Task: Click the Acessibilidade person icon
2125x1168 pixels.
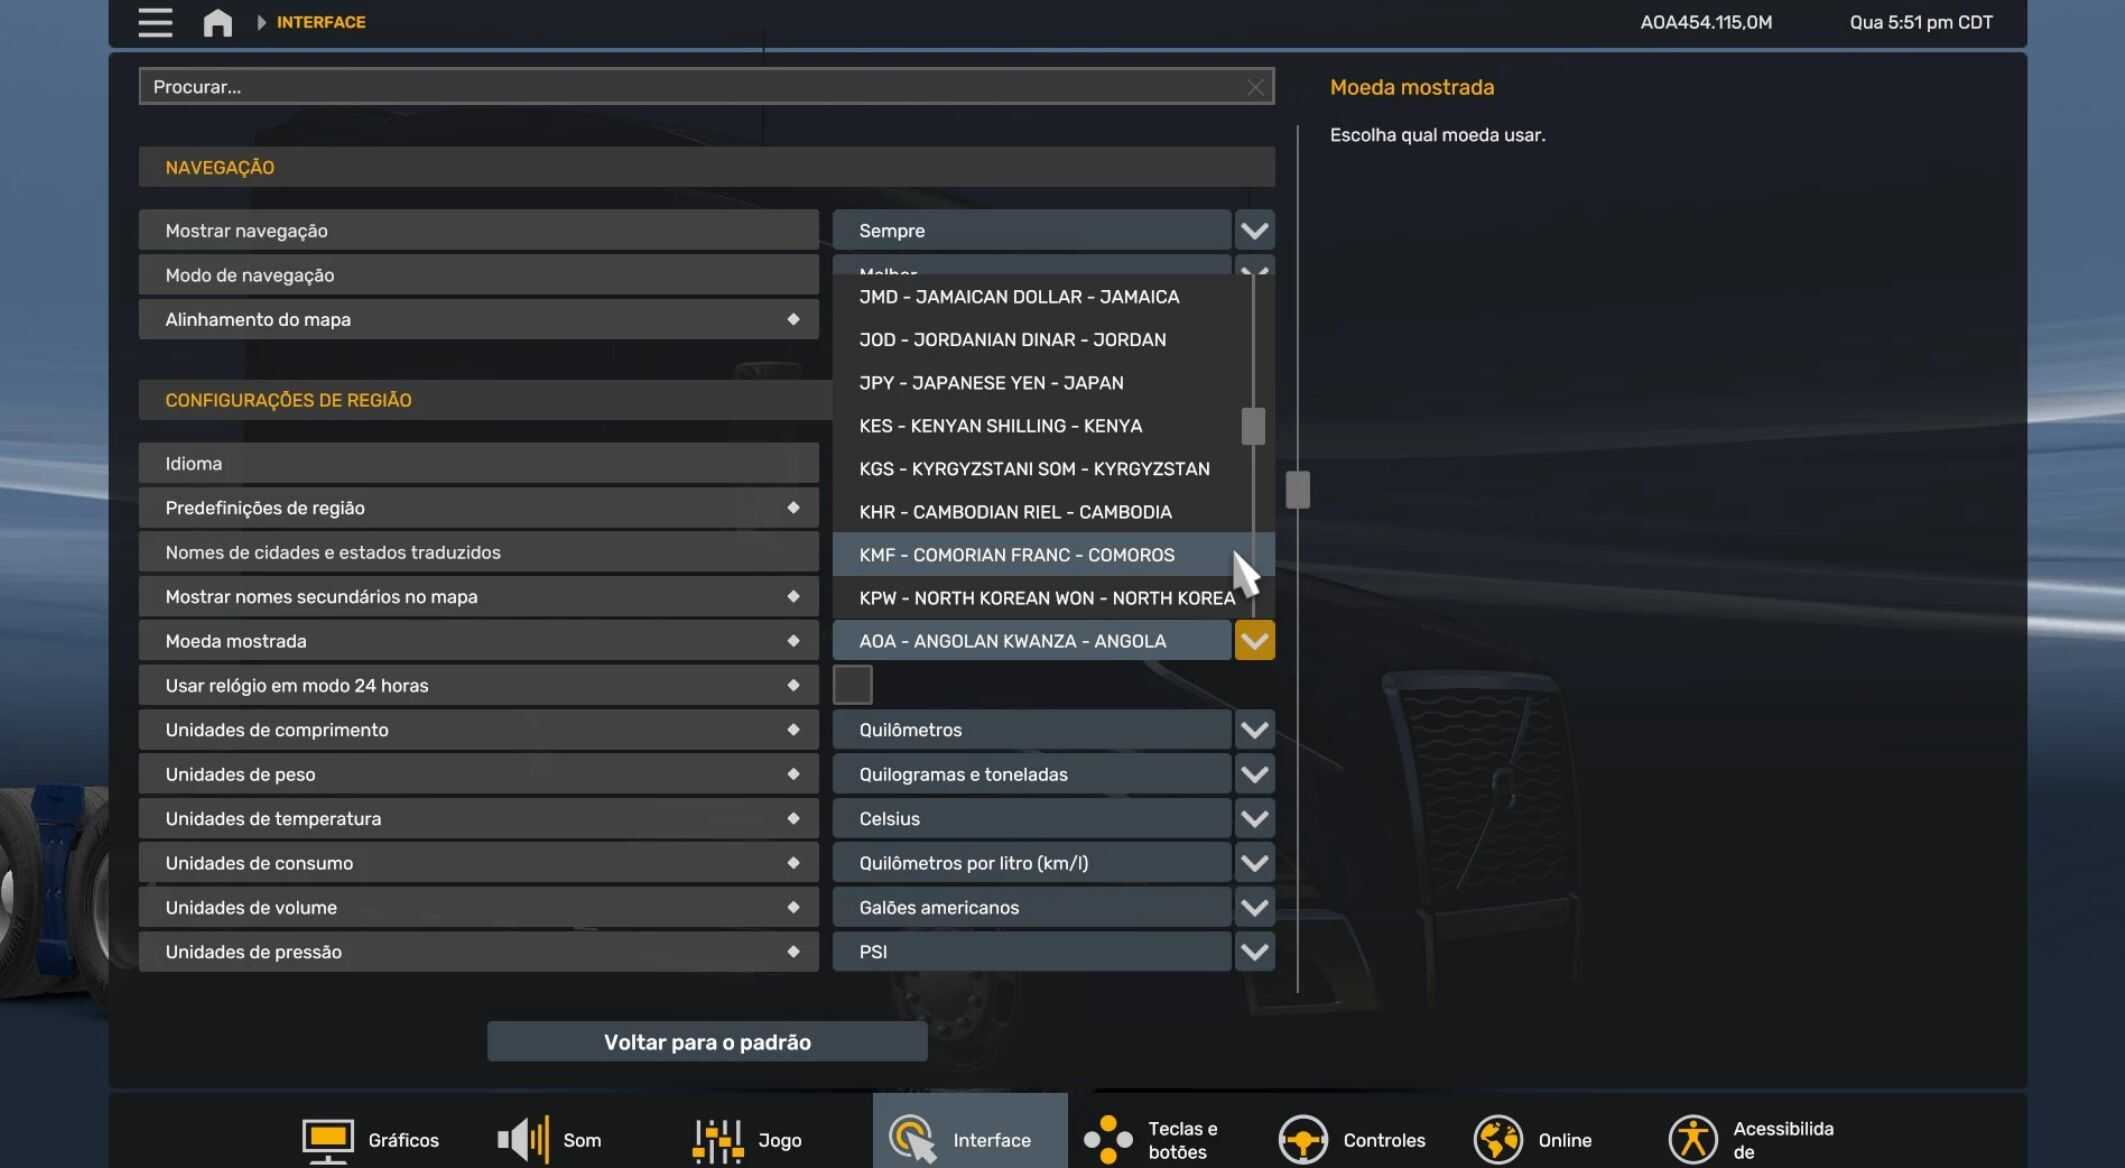Action: [1692, 1140]
